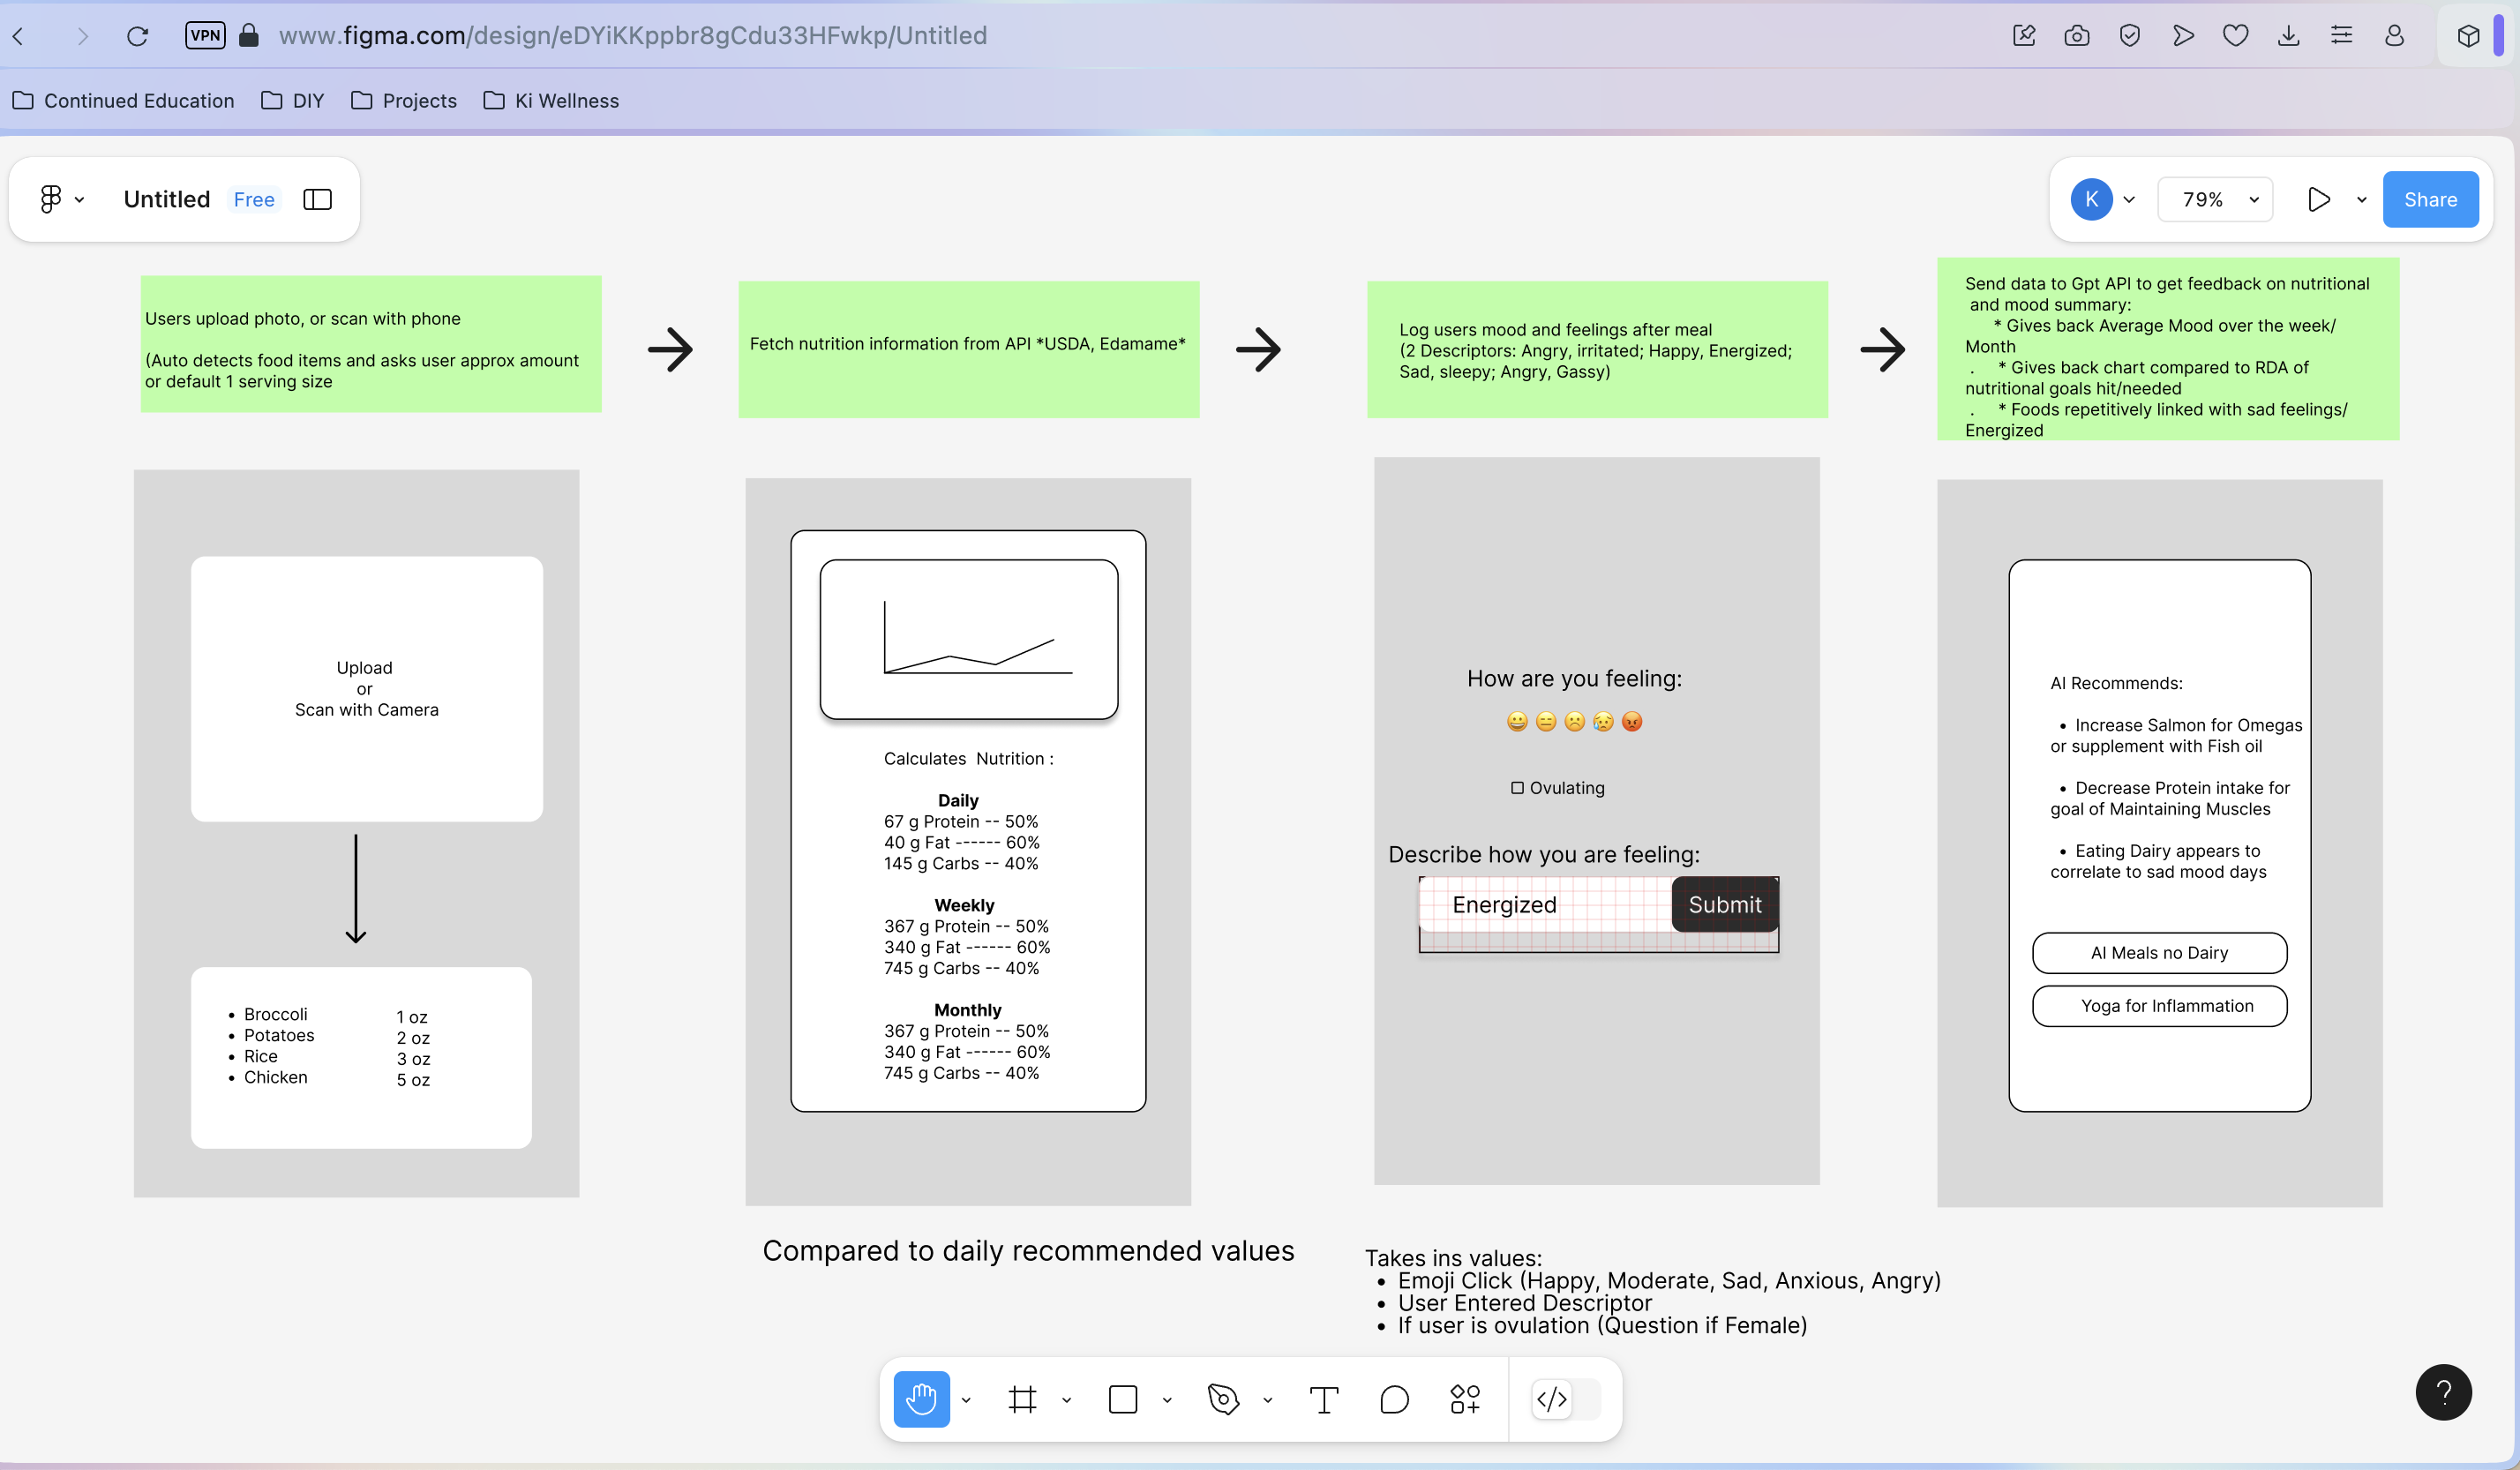This screenshot has height=1470, width=2520.
Task: Expand the presentation options chevron
Action: click(2362, 199)
